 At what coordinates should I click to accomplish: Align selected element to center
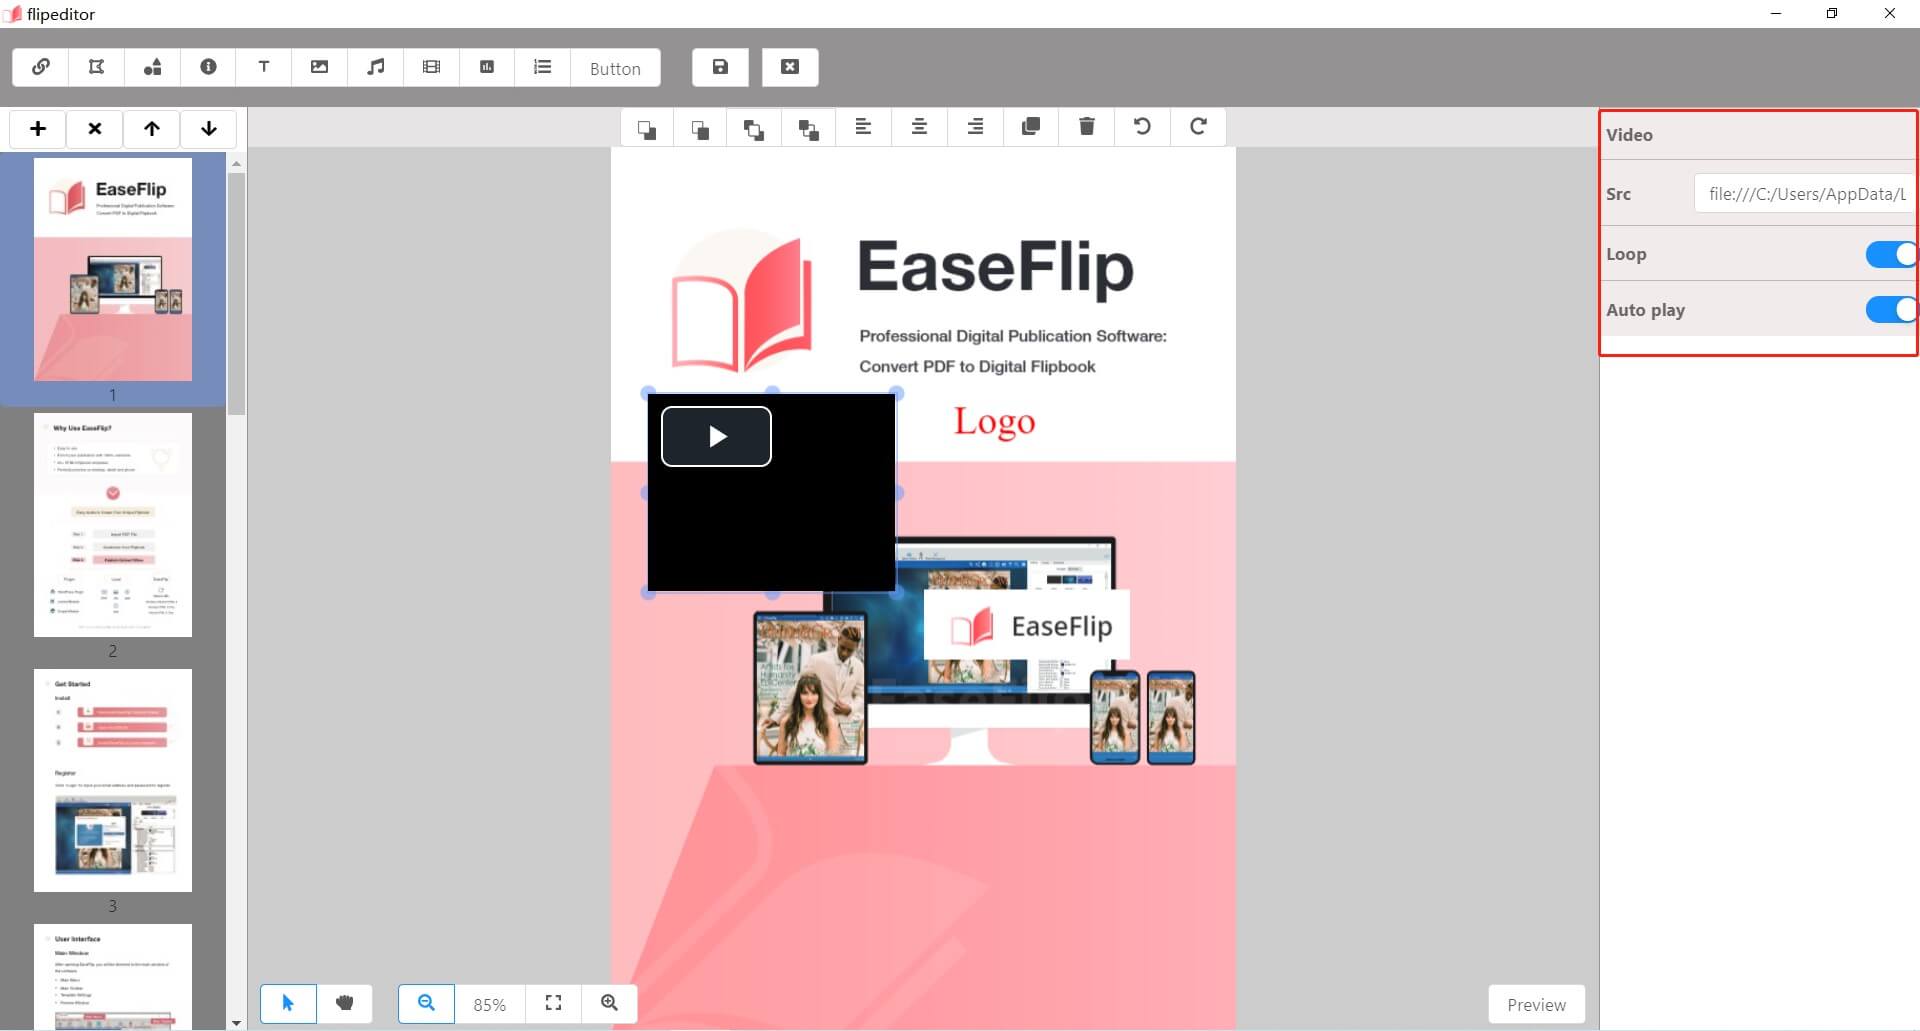[919, 127]
